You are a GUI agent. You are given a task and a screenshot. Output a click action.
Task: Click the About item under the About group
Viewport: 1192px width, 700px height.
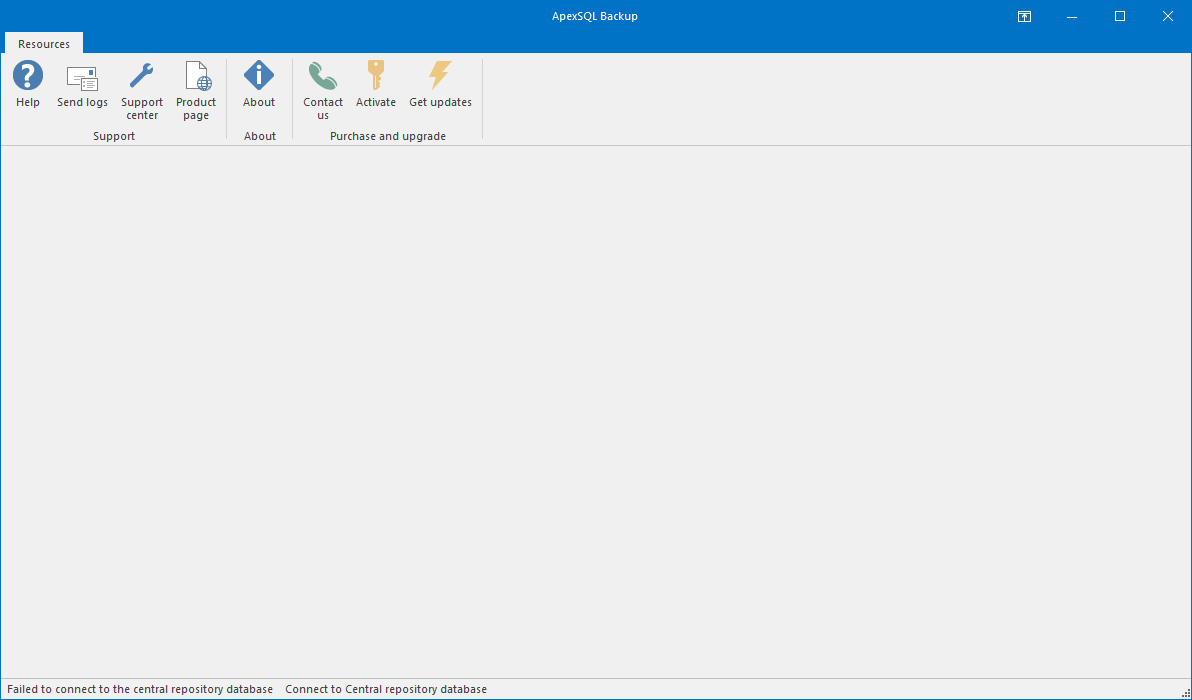click(x=258, y=88)
